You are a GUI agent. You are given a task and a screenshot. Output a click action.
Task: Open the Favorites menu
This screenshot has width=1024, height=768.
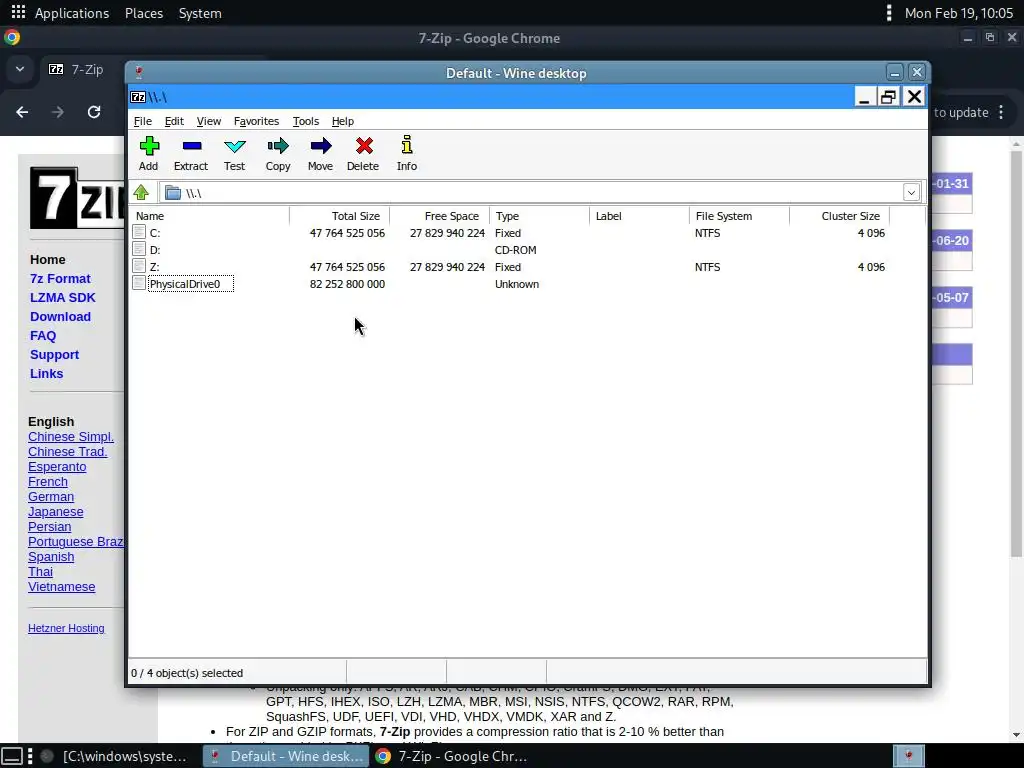tap(256, 121)
